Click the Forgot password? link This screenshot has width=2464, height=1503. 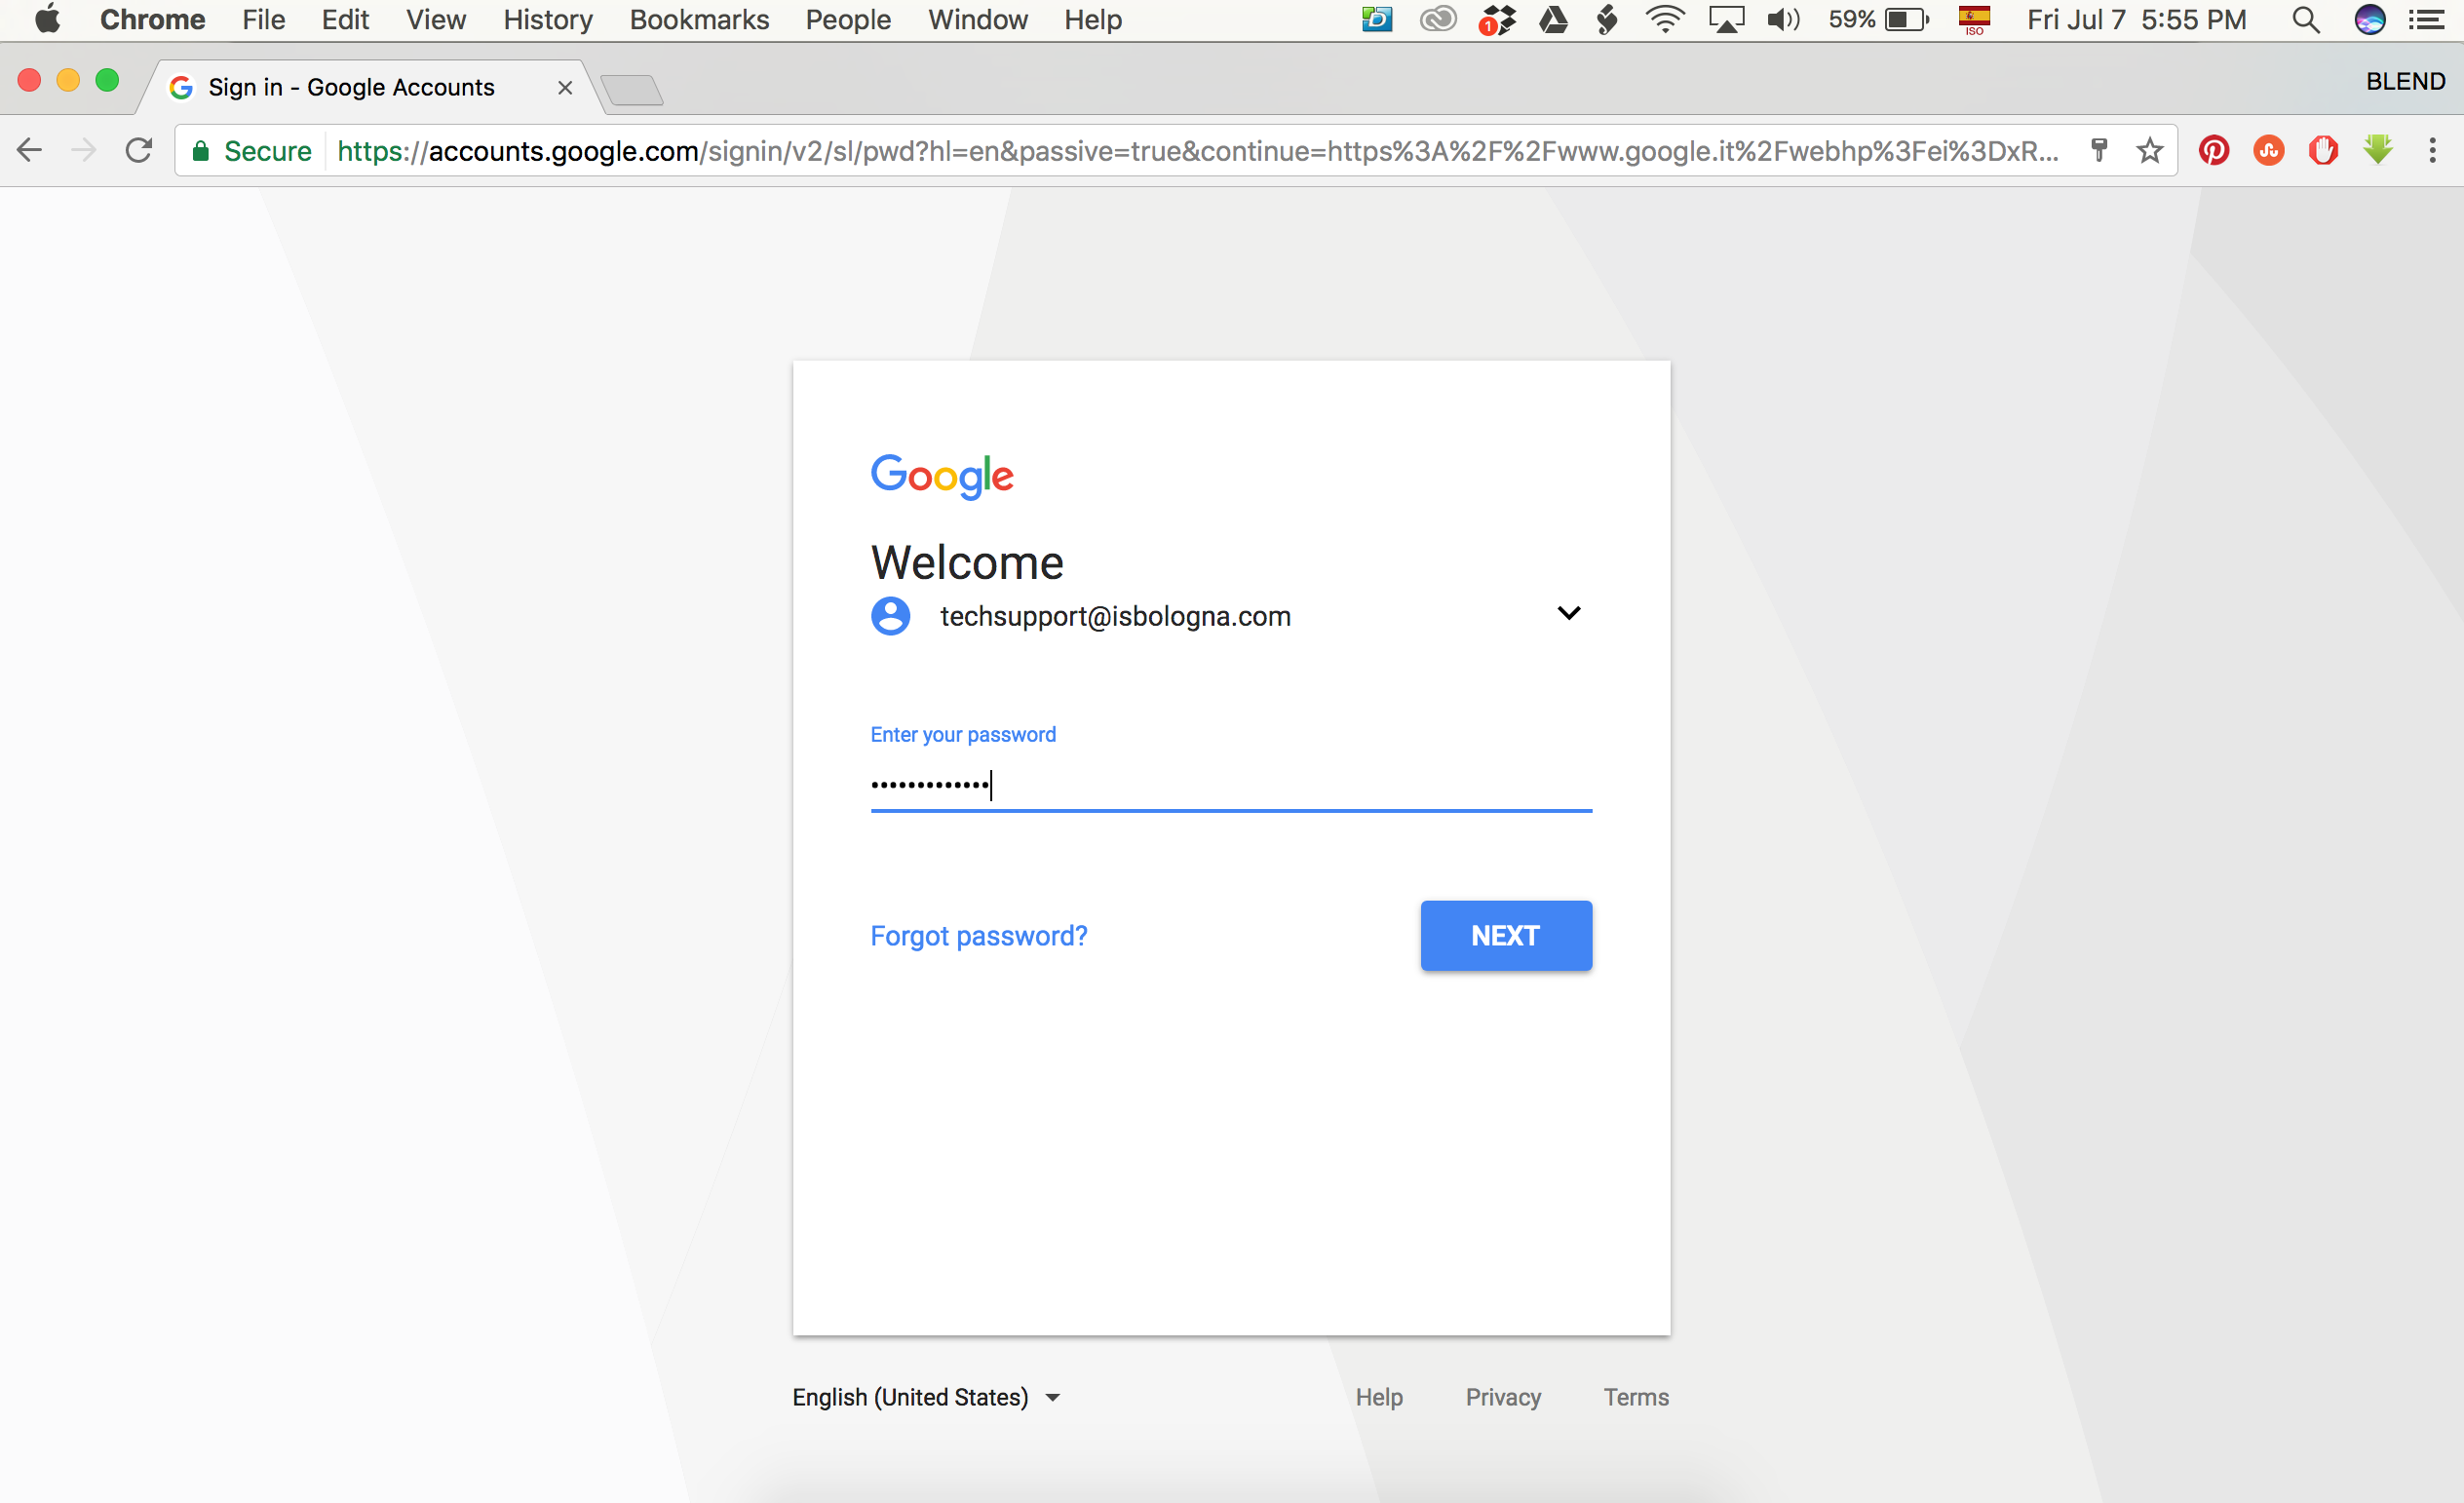click(978, 935)
